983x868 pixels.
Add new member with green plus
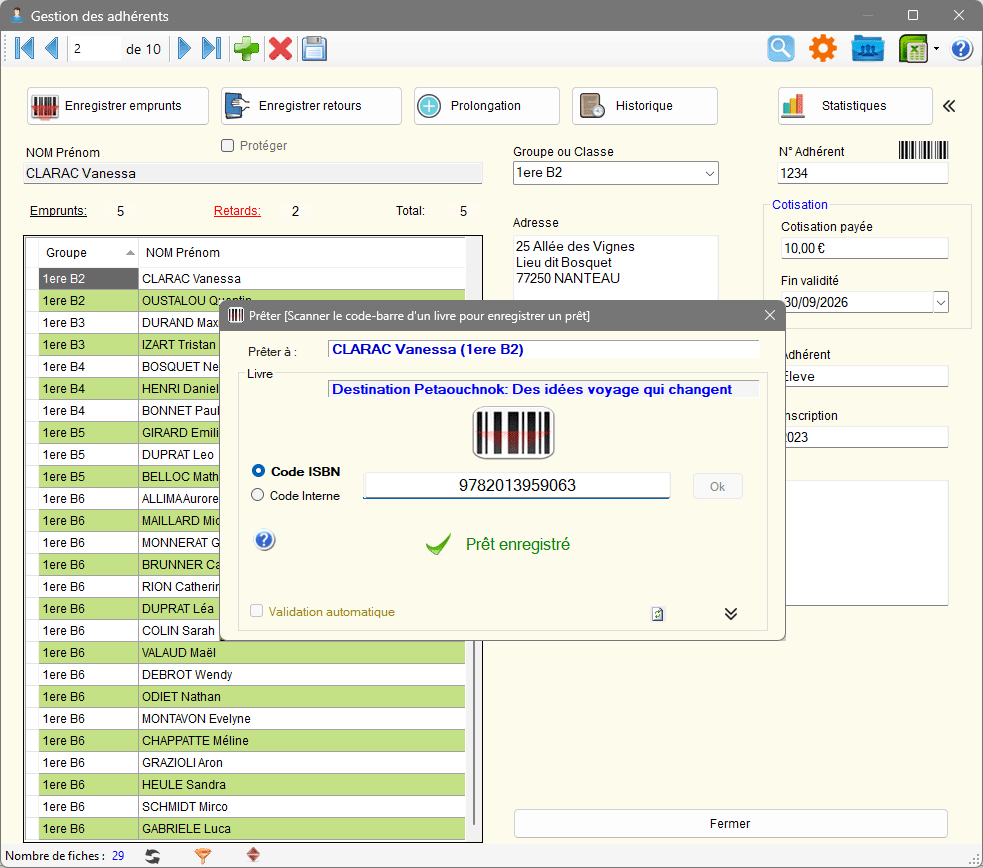click(x=246, y=48)
